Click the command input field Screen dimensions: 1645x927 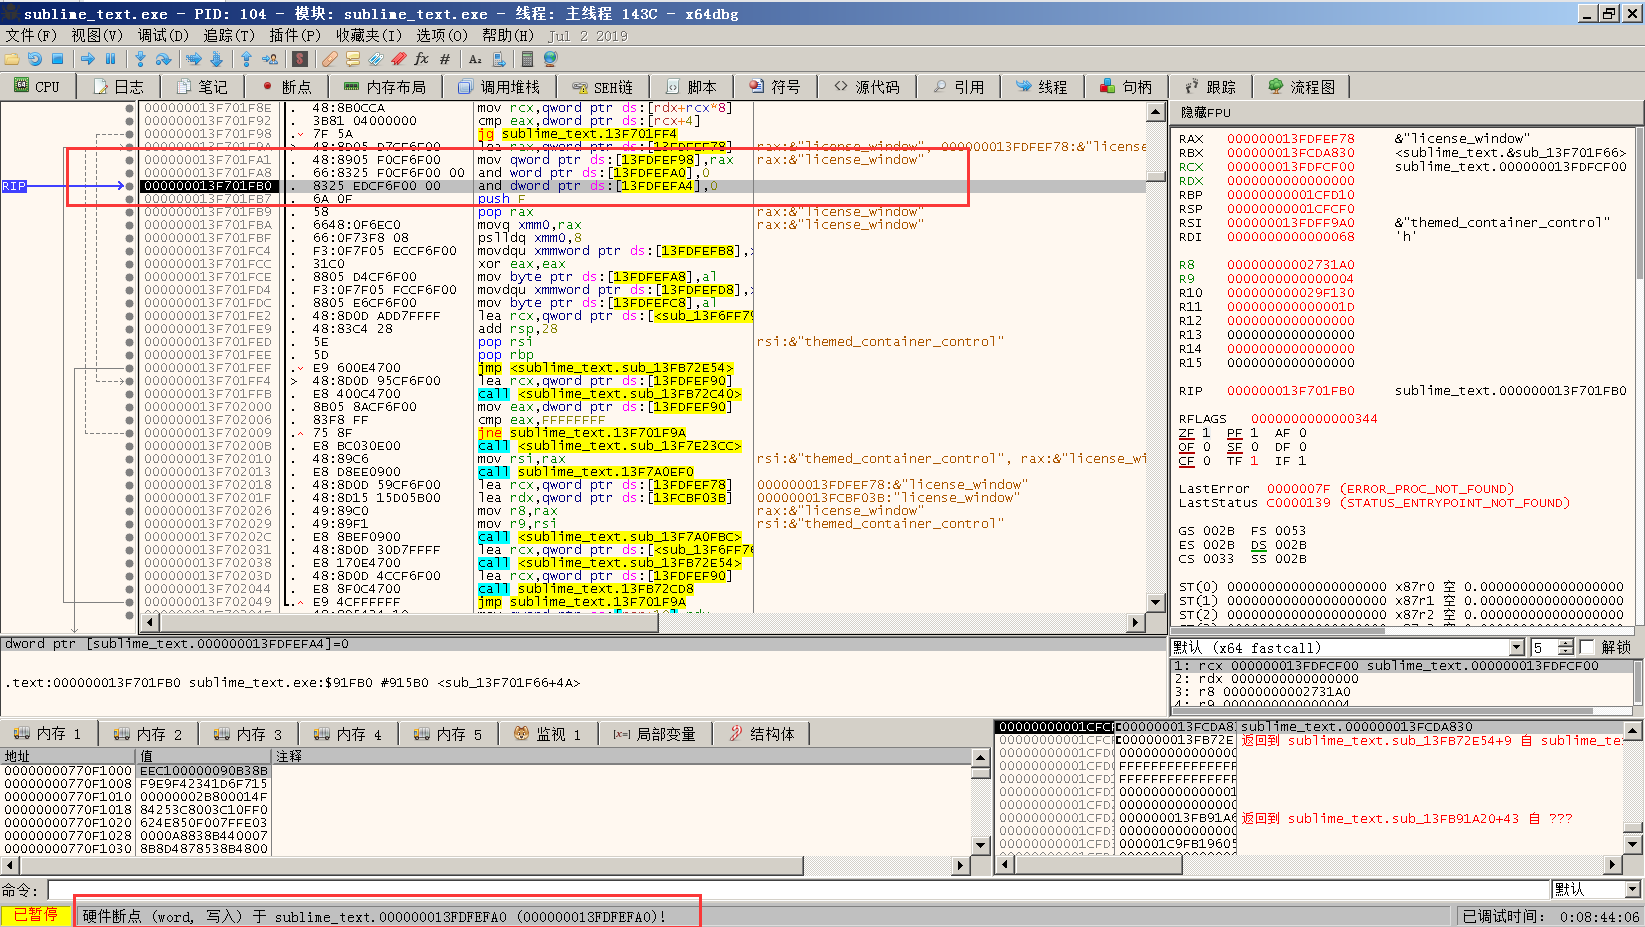tap(798, 889)
